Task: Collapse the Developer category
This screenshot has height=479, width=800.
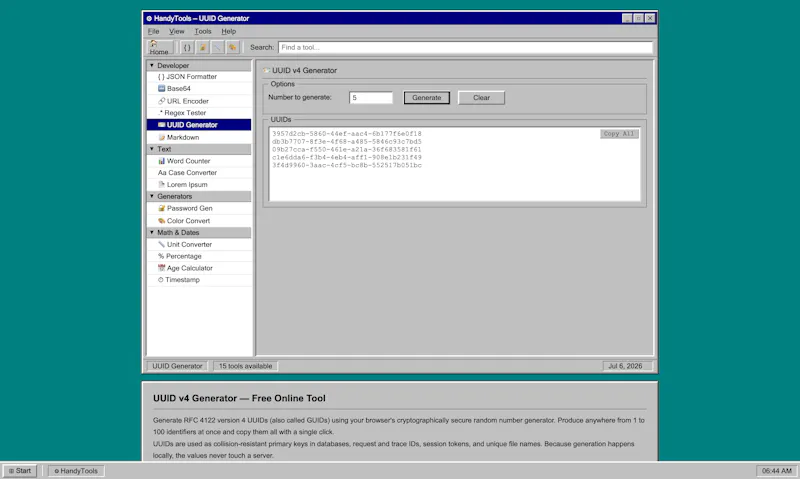Action: (199, 65)
